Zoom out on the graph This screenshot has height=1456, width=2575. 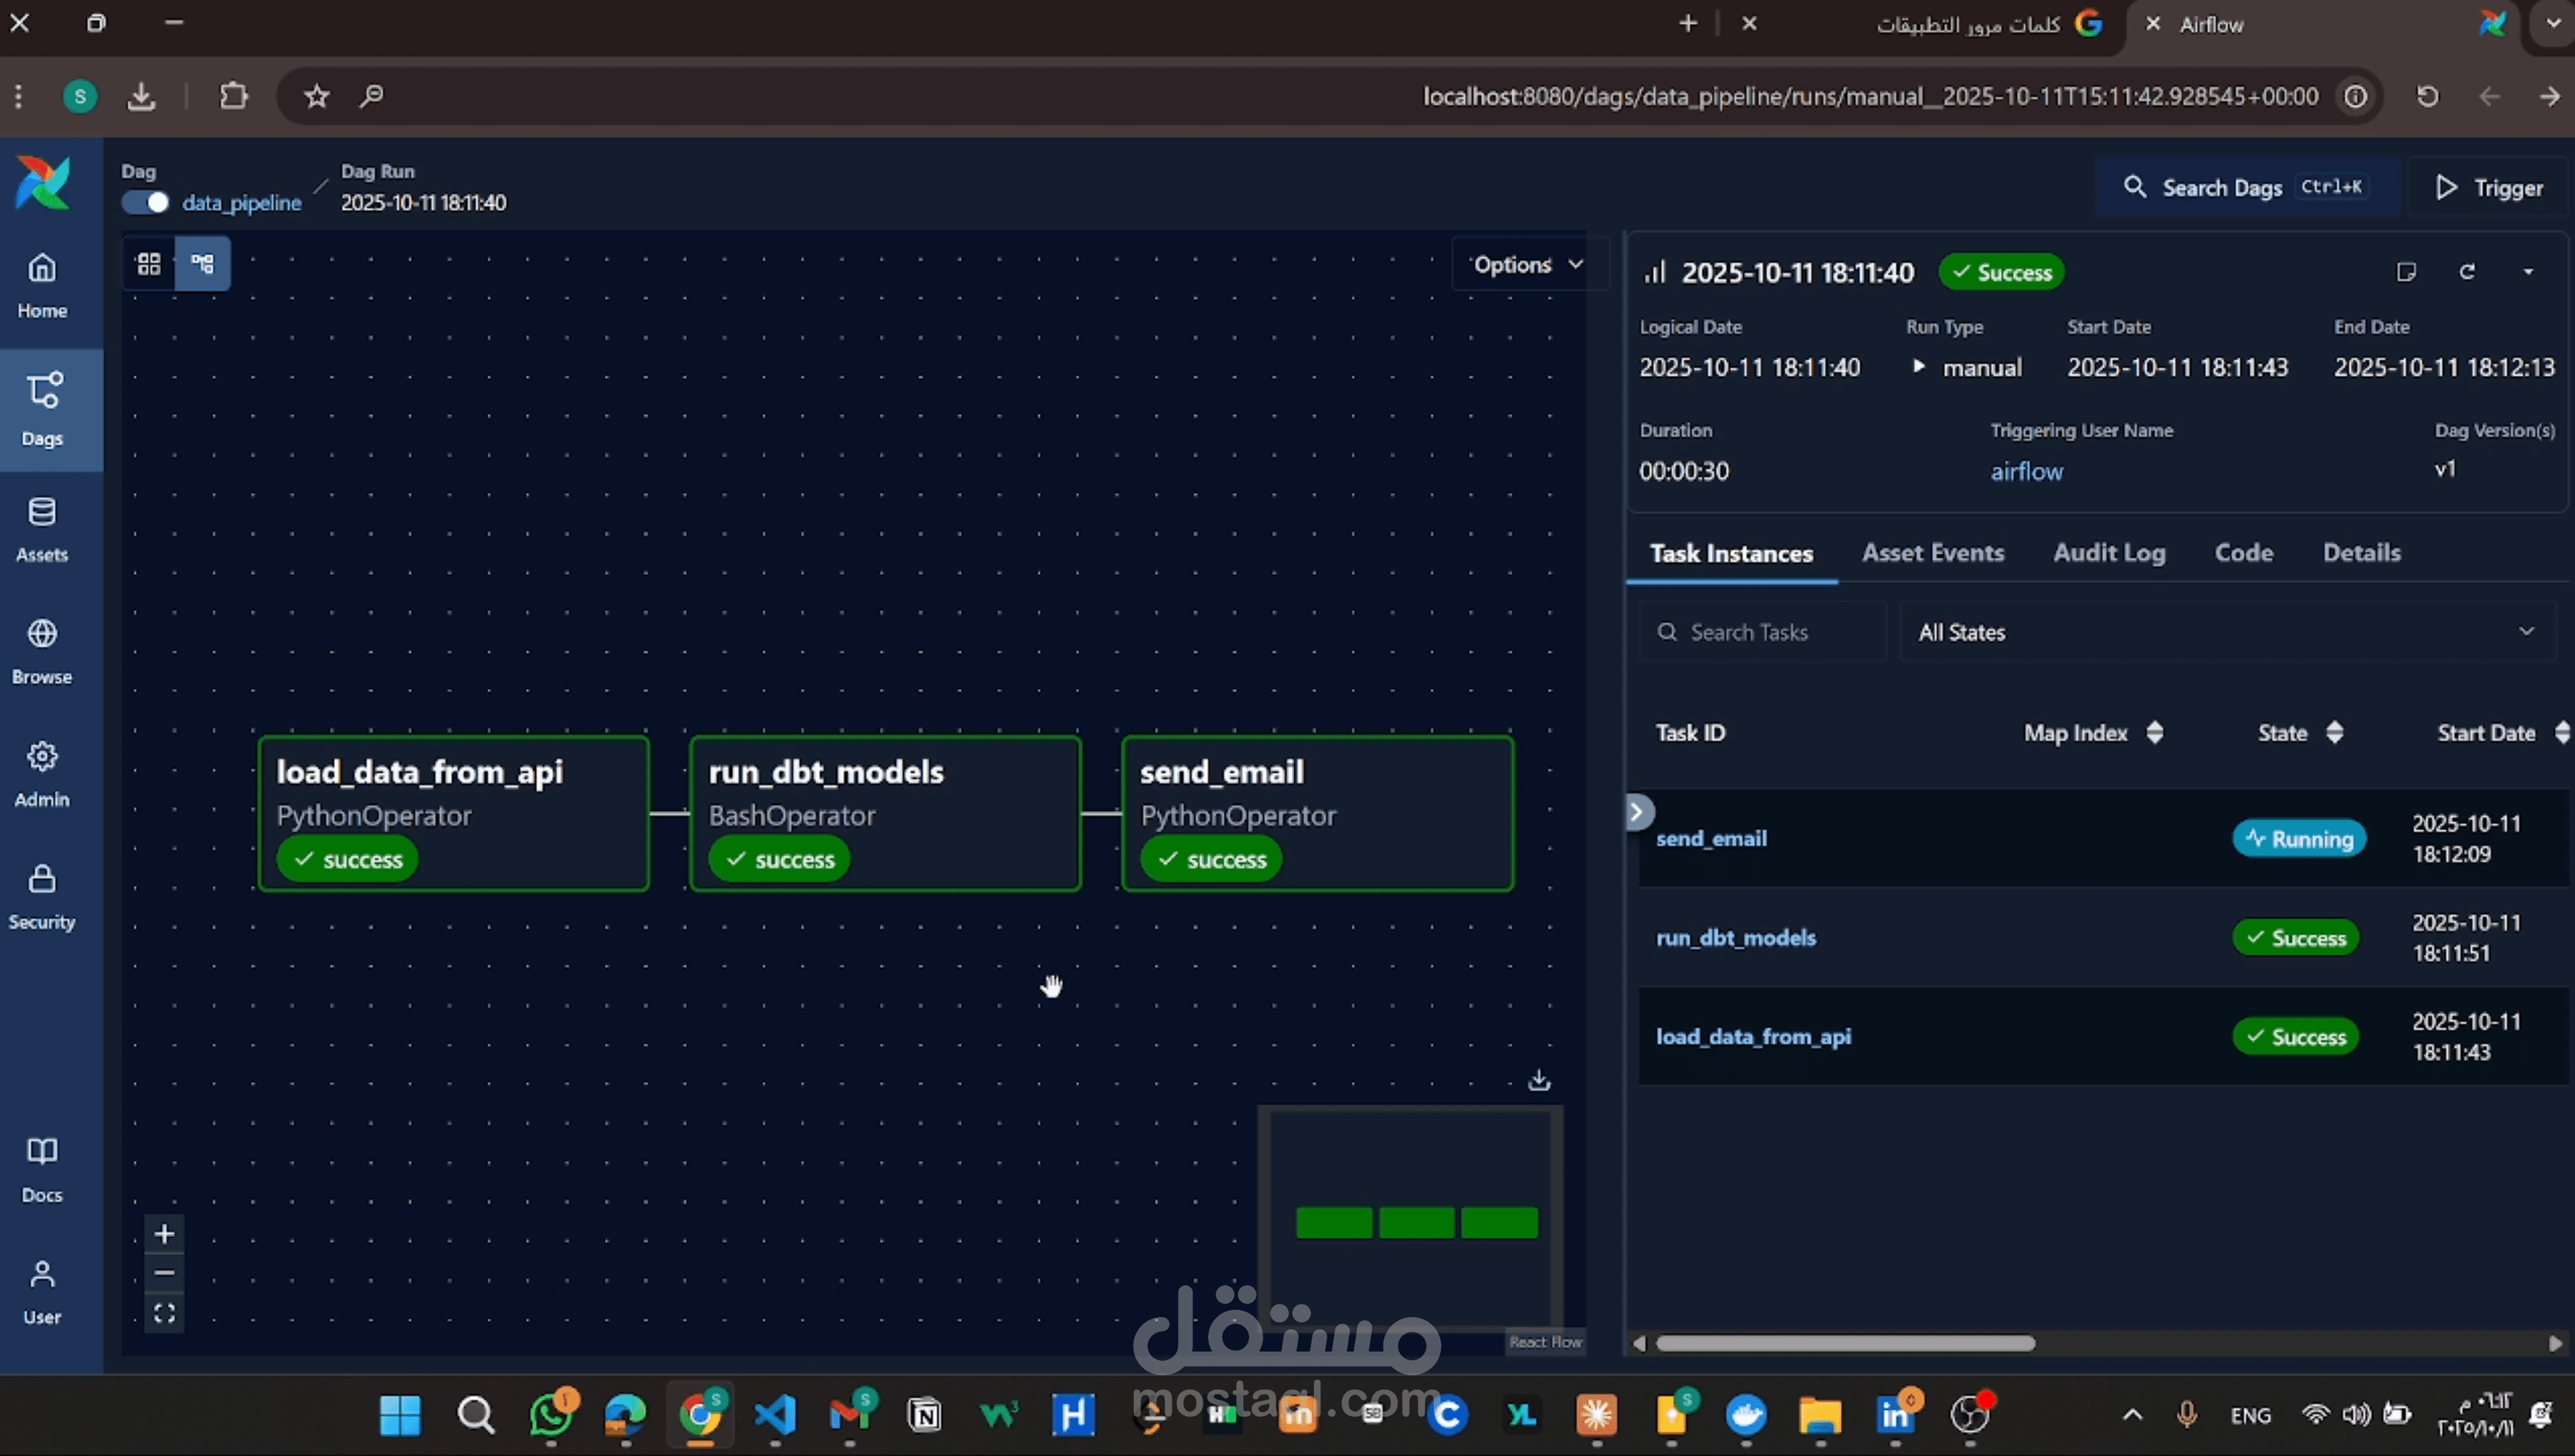tap(165, 1273)
